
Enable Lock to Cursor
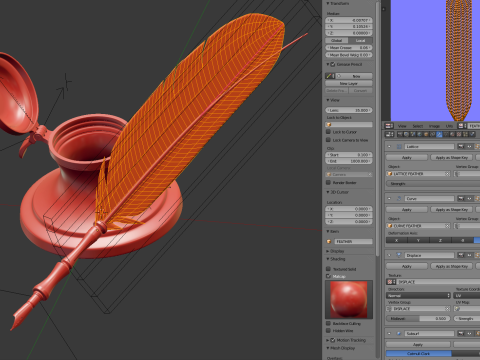(x=328, y=132)
